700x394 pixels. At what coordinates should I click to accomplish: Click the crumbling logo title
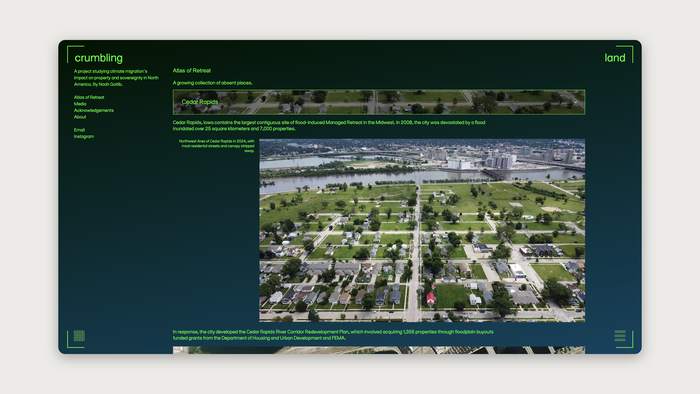pos(98,58)
